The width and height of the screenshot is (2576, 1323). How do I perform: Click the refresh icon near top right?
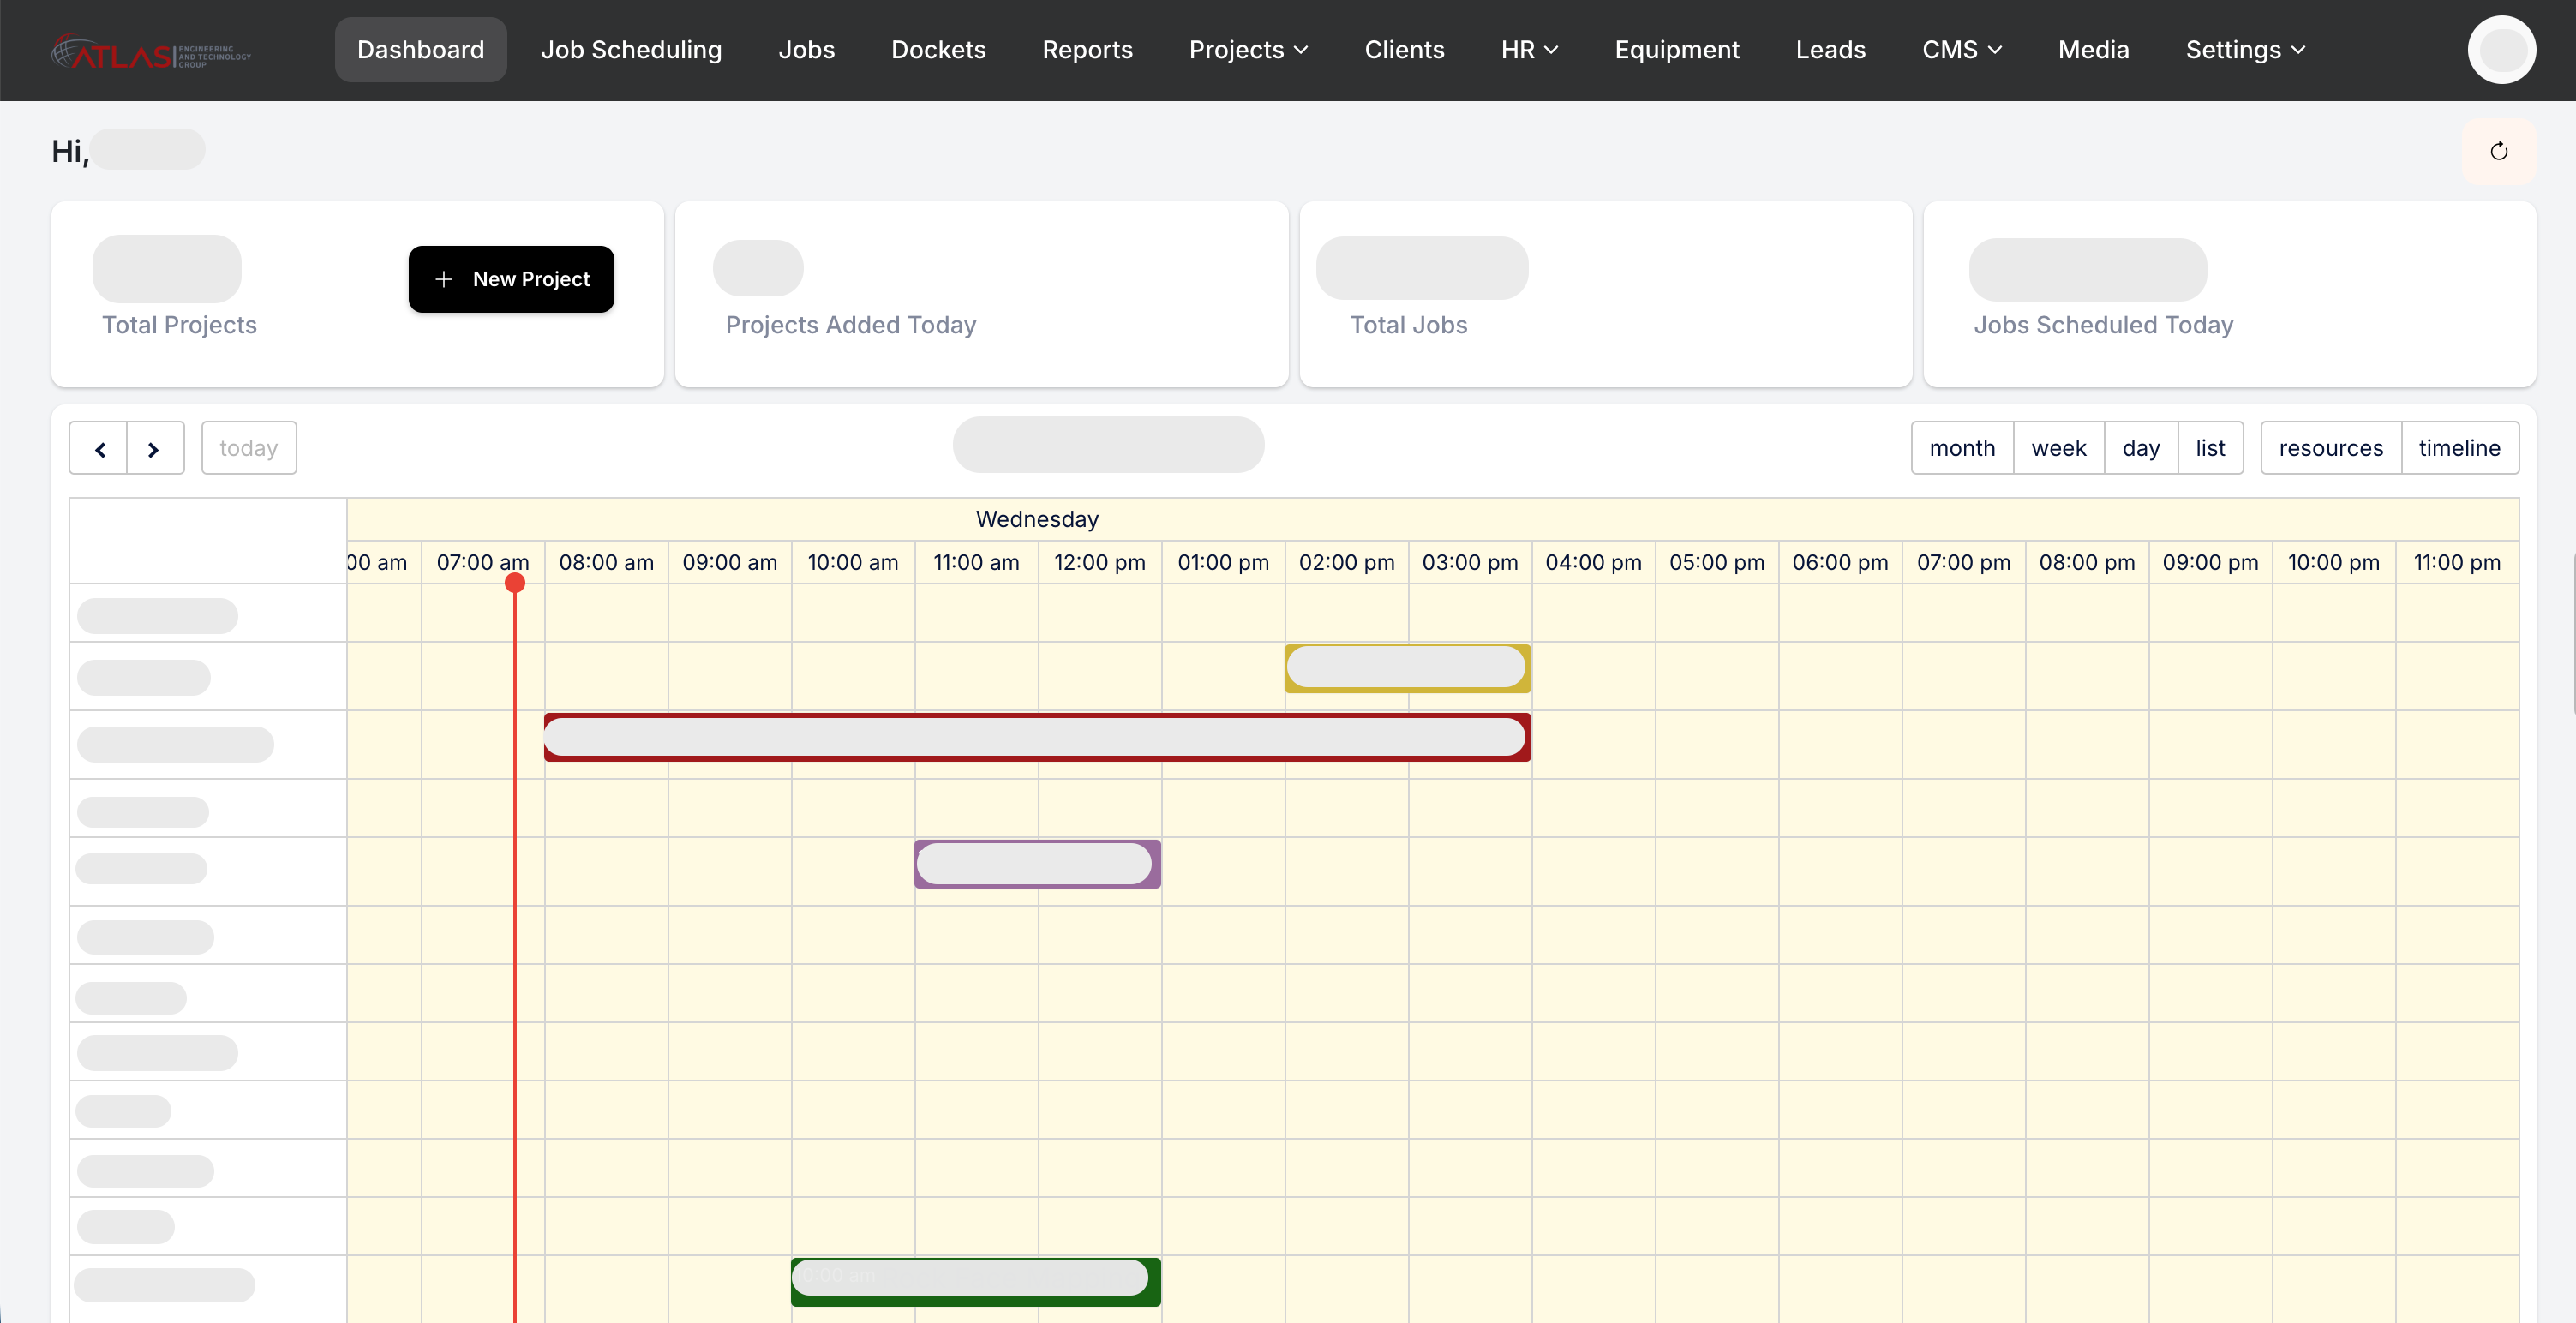pyautogui.click(x=2498, y=151)
